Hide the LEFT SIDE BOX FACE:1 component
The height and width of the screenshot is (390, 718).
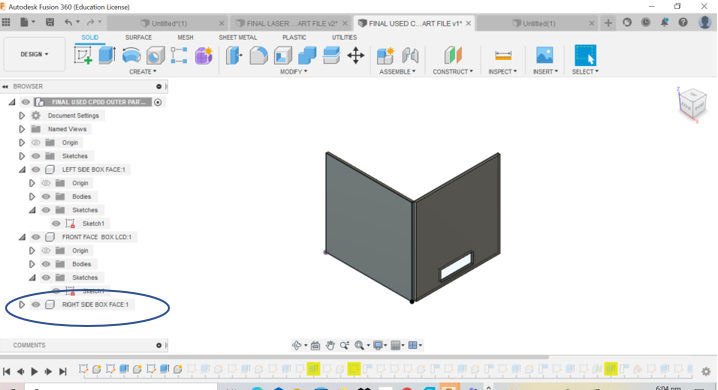(36, 170)
